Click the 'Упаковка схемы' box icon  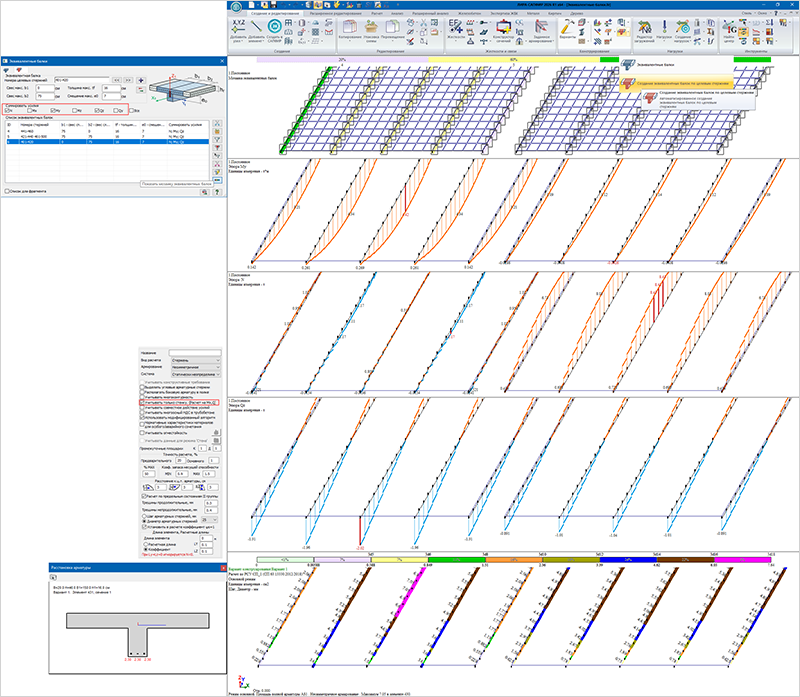pyautogui.click(x=371, y=29)
